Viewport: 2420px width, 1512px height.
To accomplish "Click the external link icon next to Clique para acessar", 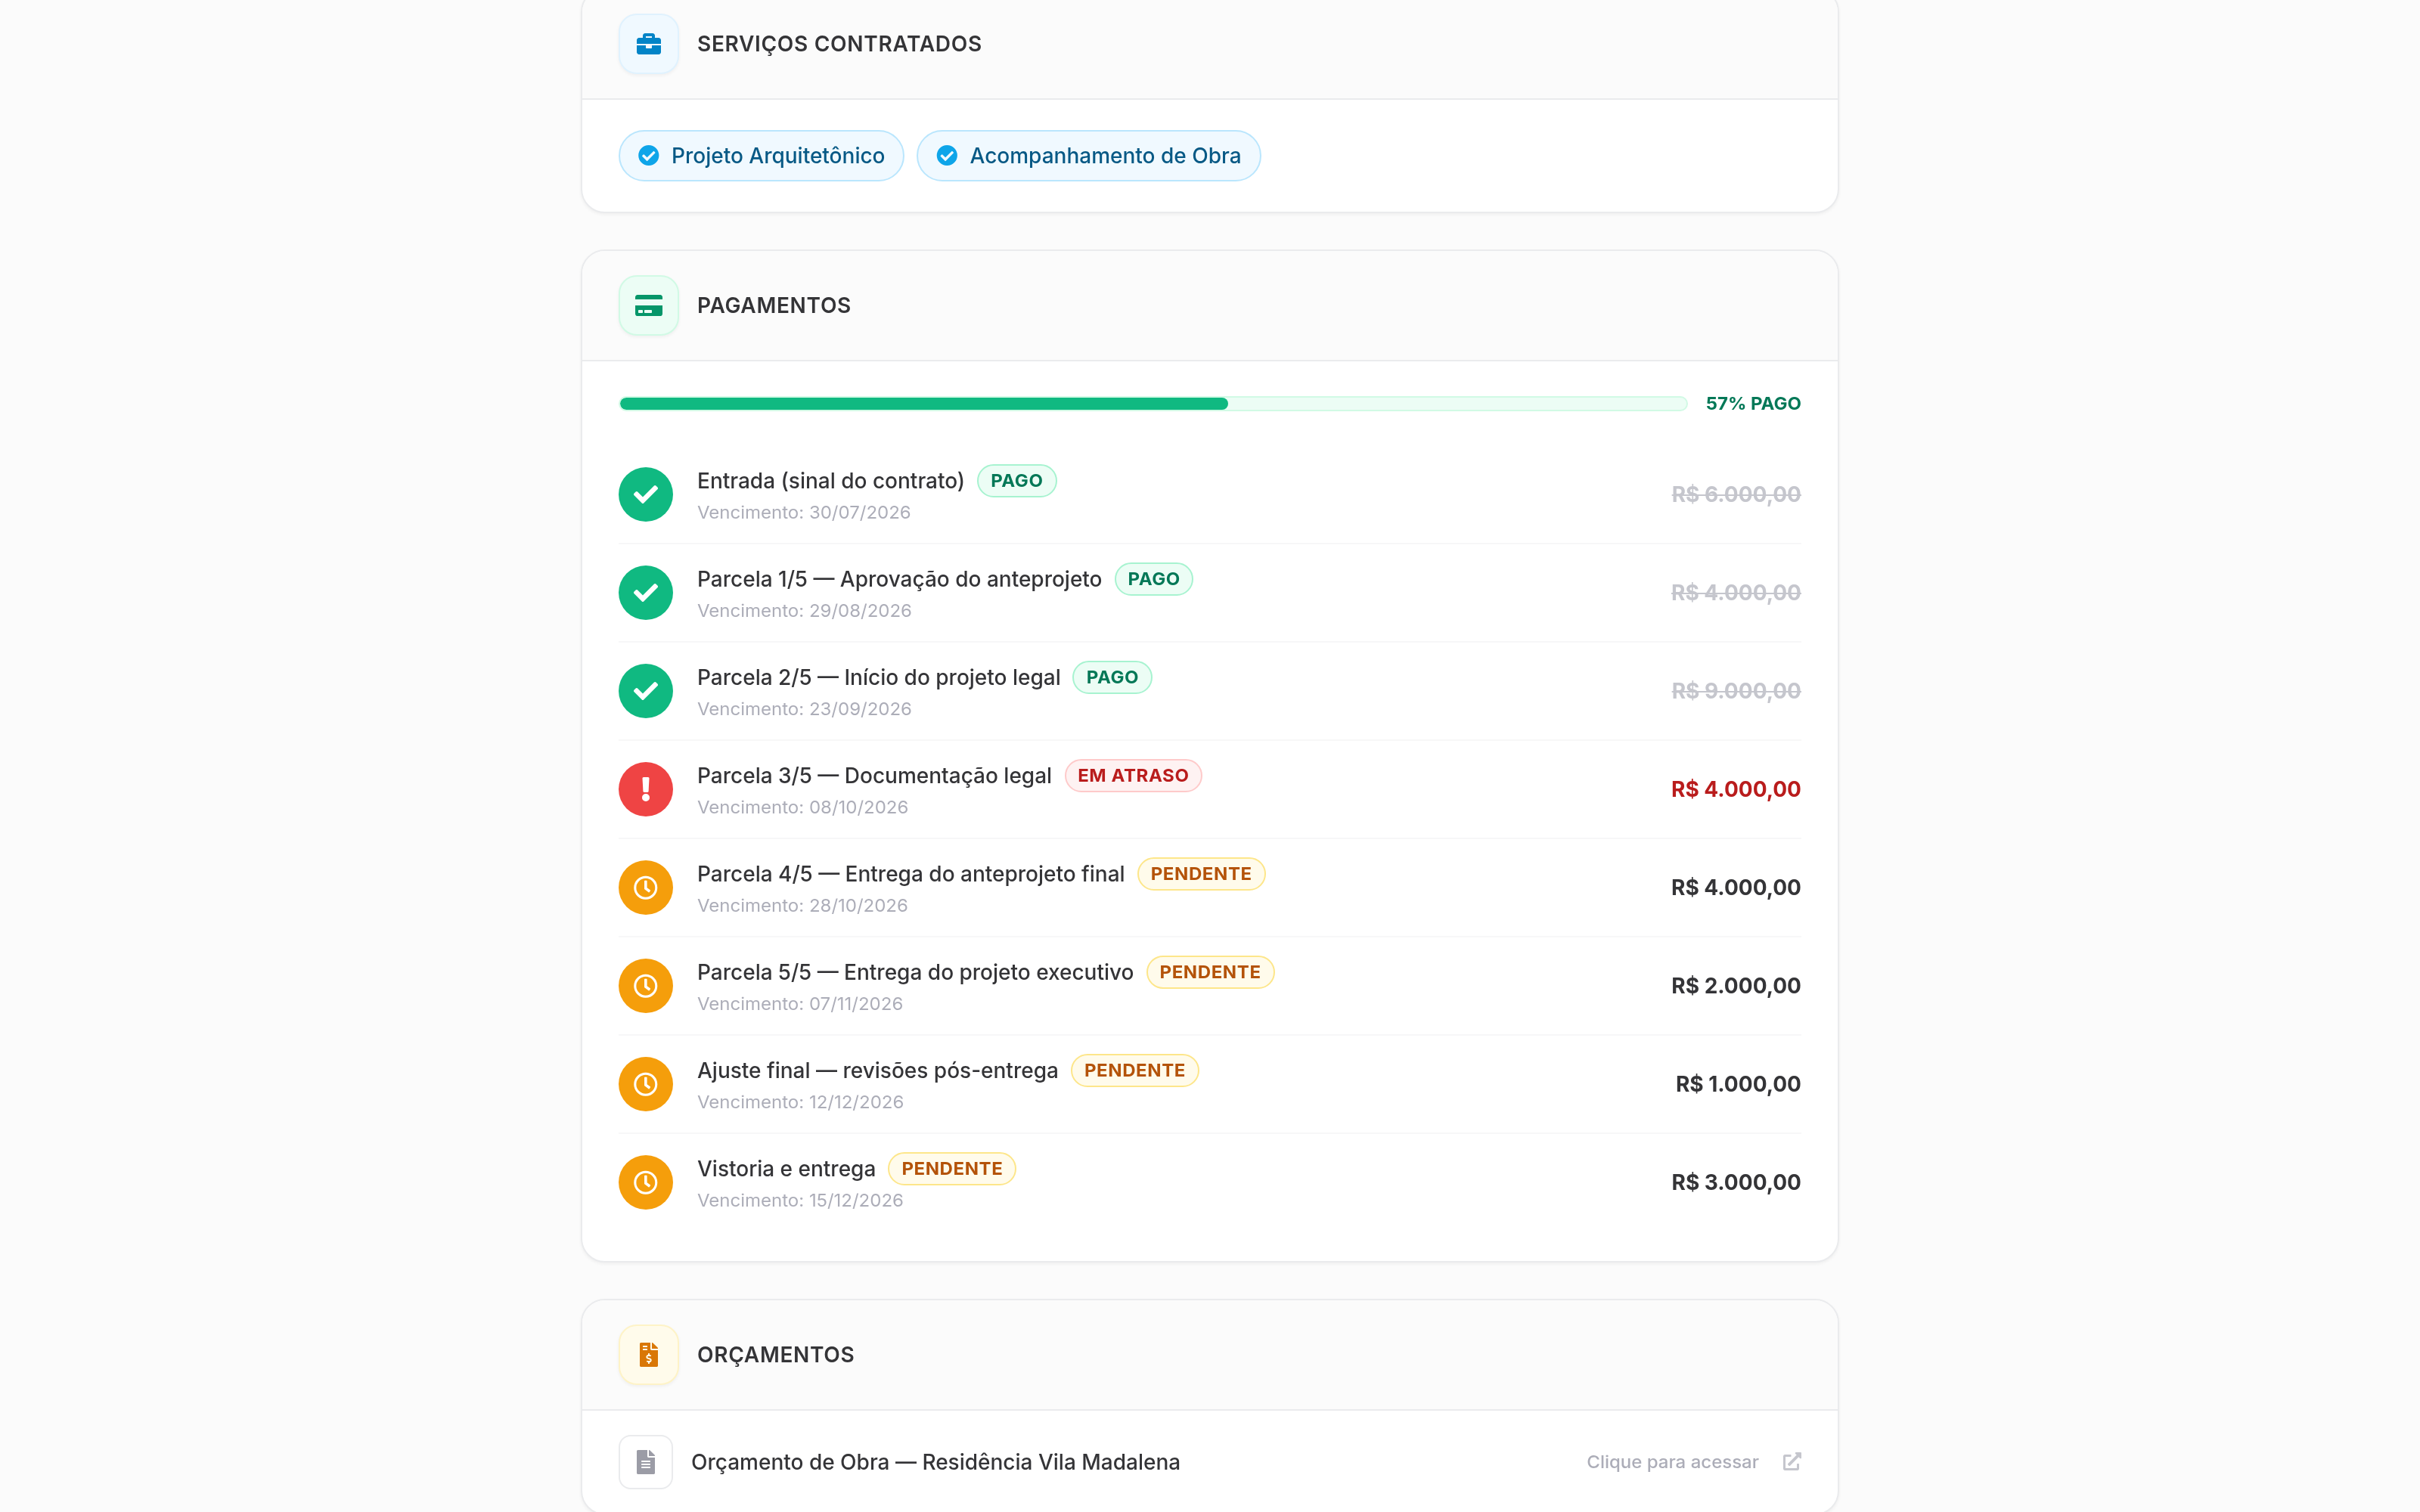I will (1791, 1462).
